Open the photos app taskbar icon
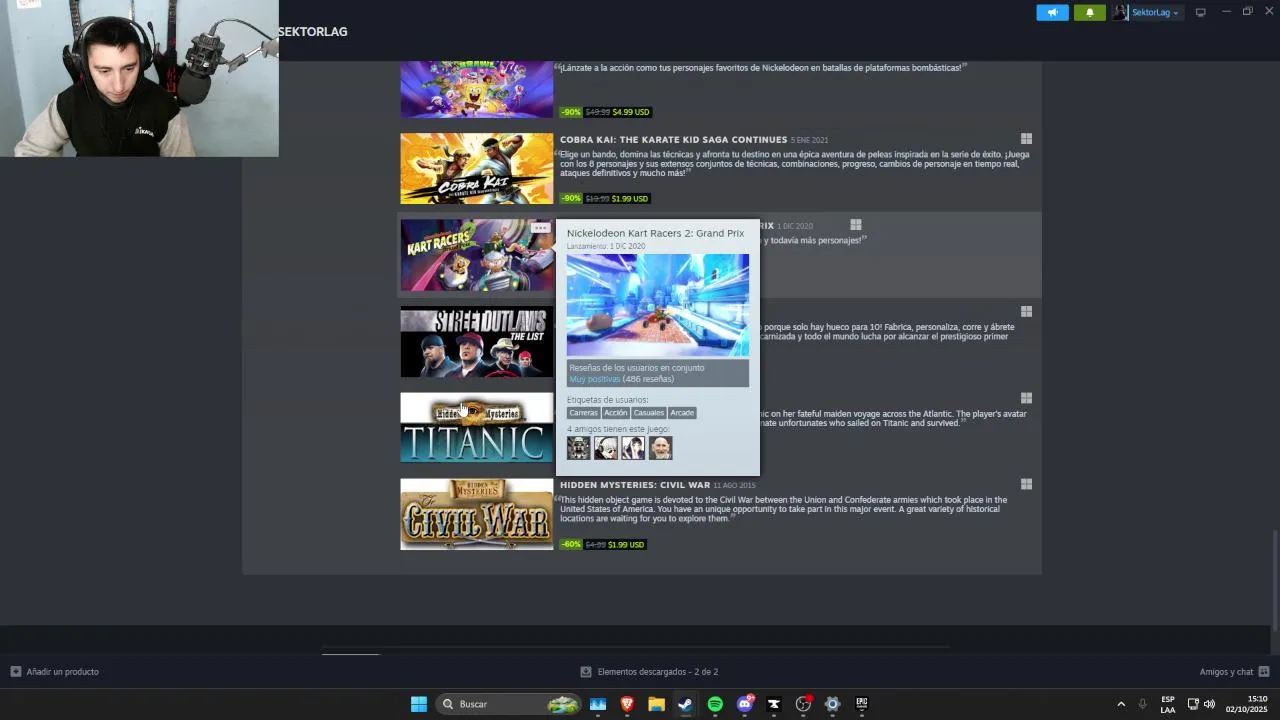 pyautogui.click(x=598, y=704)
